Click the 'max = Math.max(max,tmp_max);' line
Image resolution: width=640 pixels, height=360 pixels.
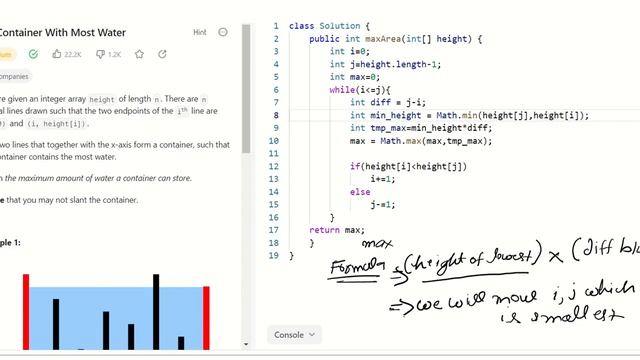(421, 141)
